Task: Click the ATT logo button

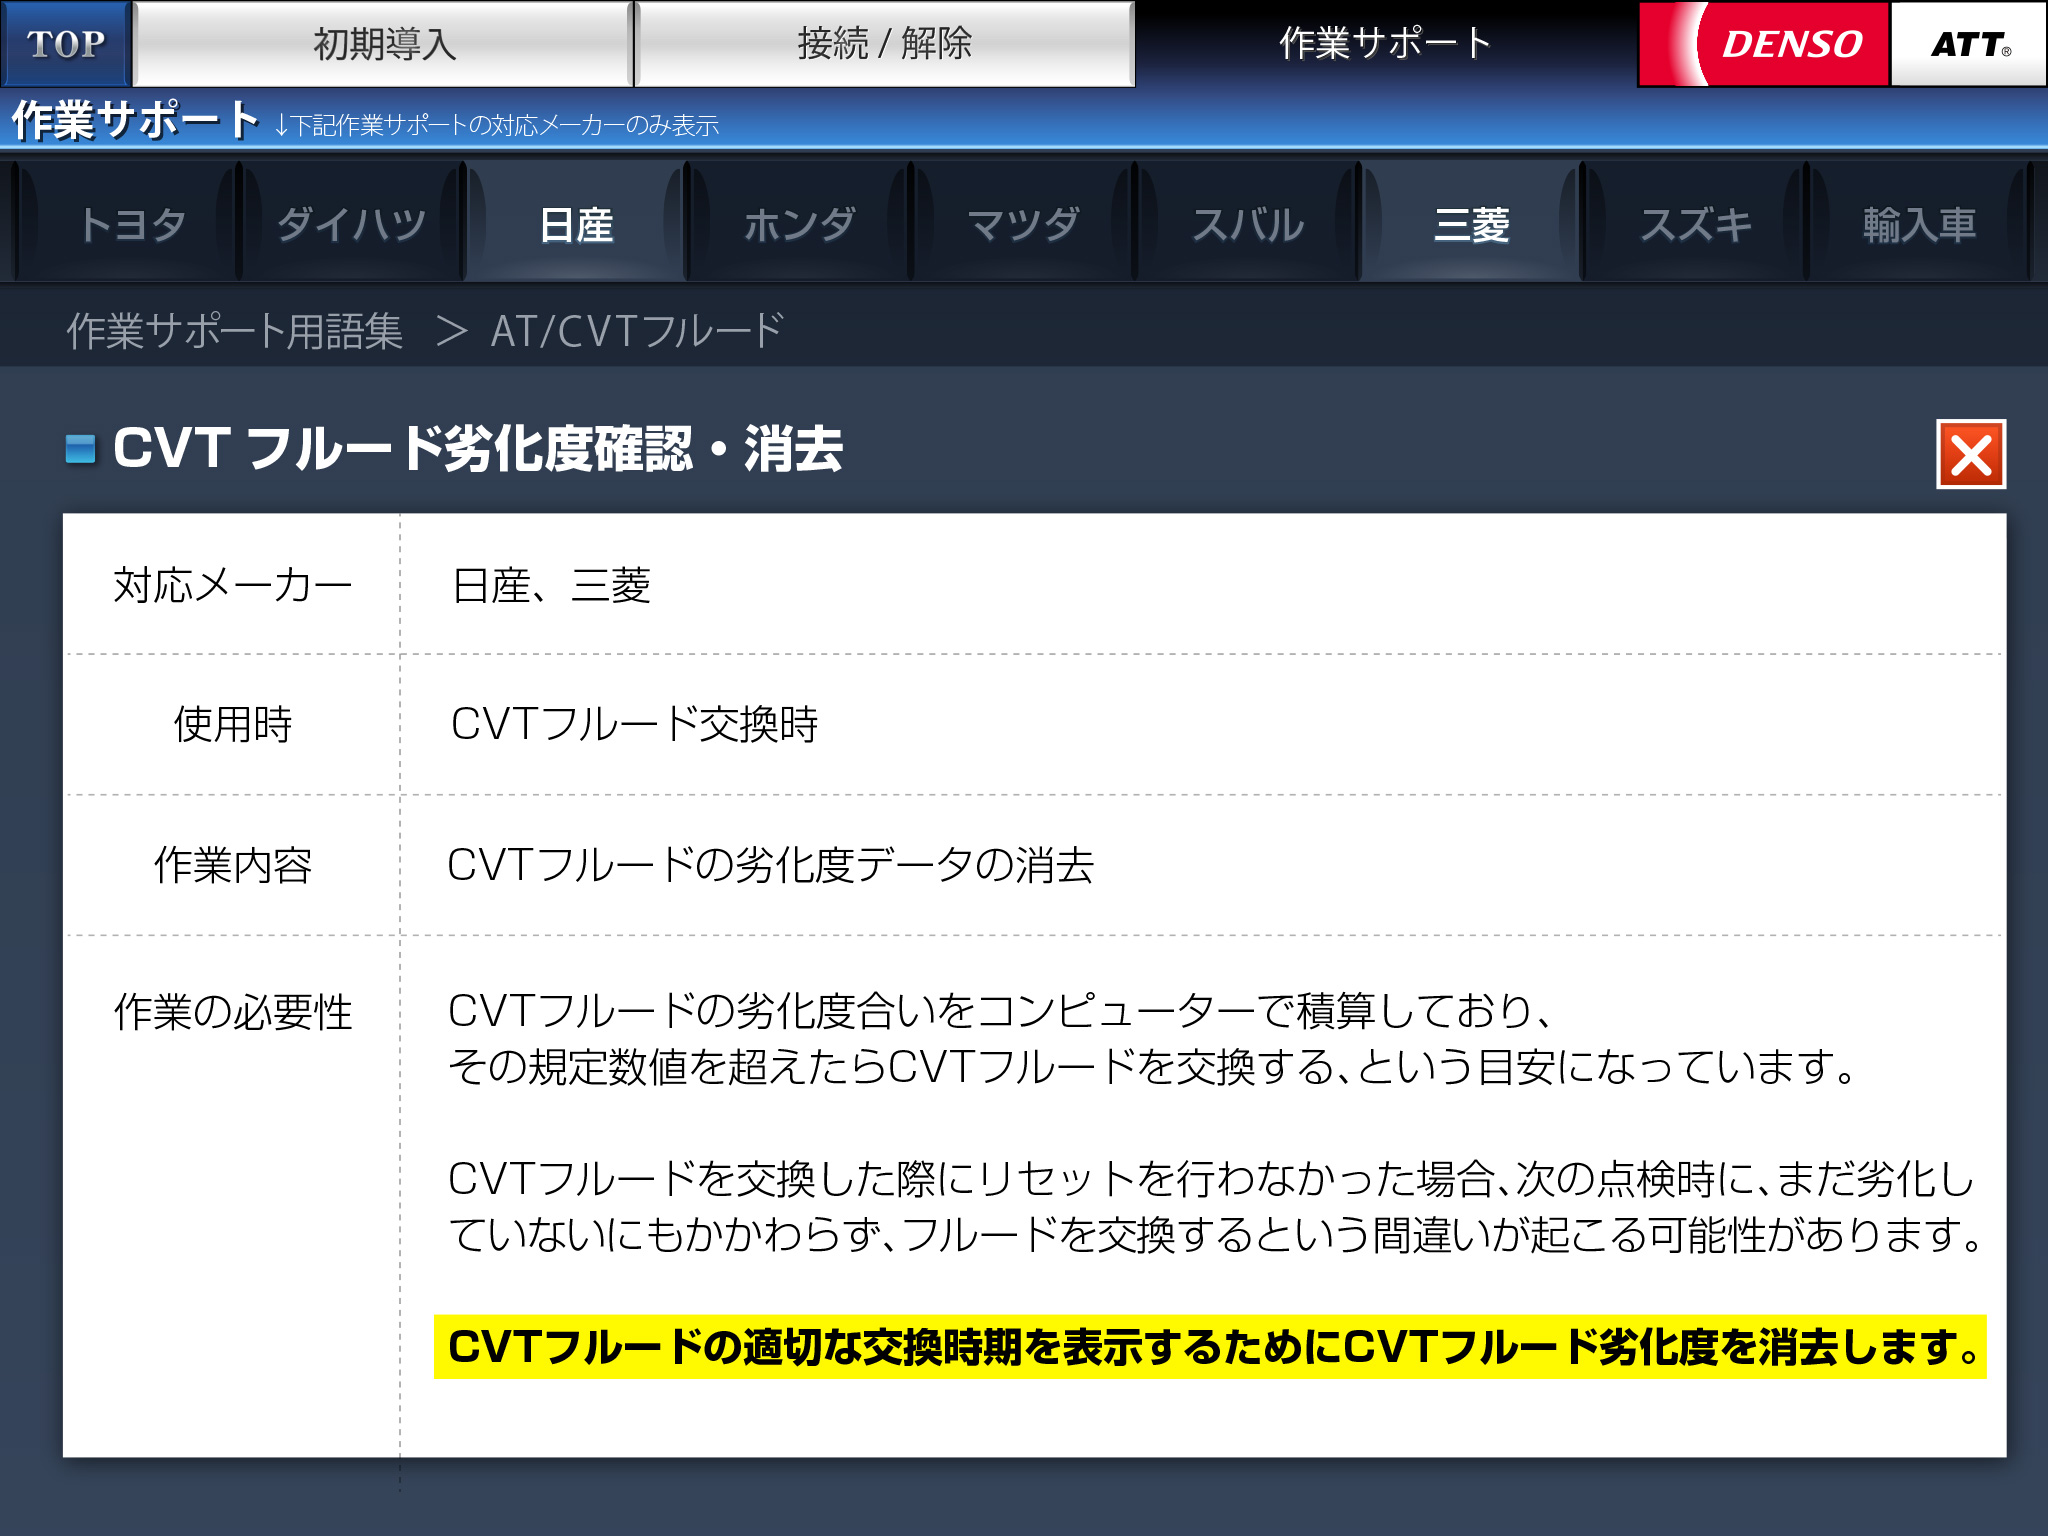Action: click(1968, 44)
